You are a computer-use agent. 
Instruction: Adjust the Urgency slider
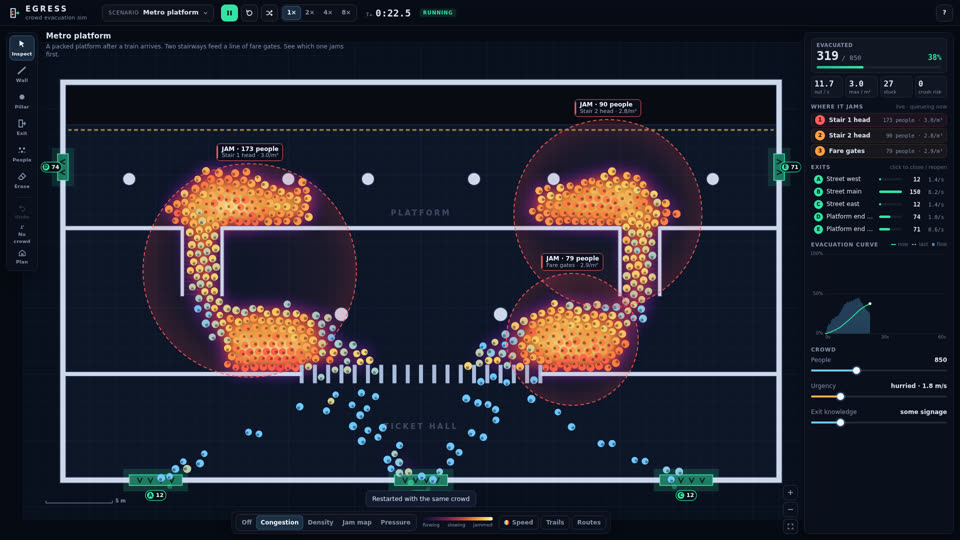click(x=879, y=397)
